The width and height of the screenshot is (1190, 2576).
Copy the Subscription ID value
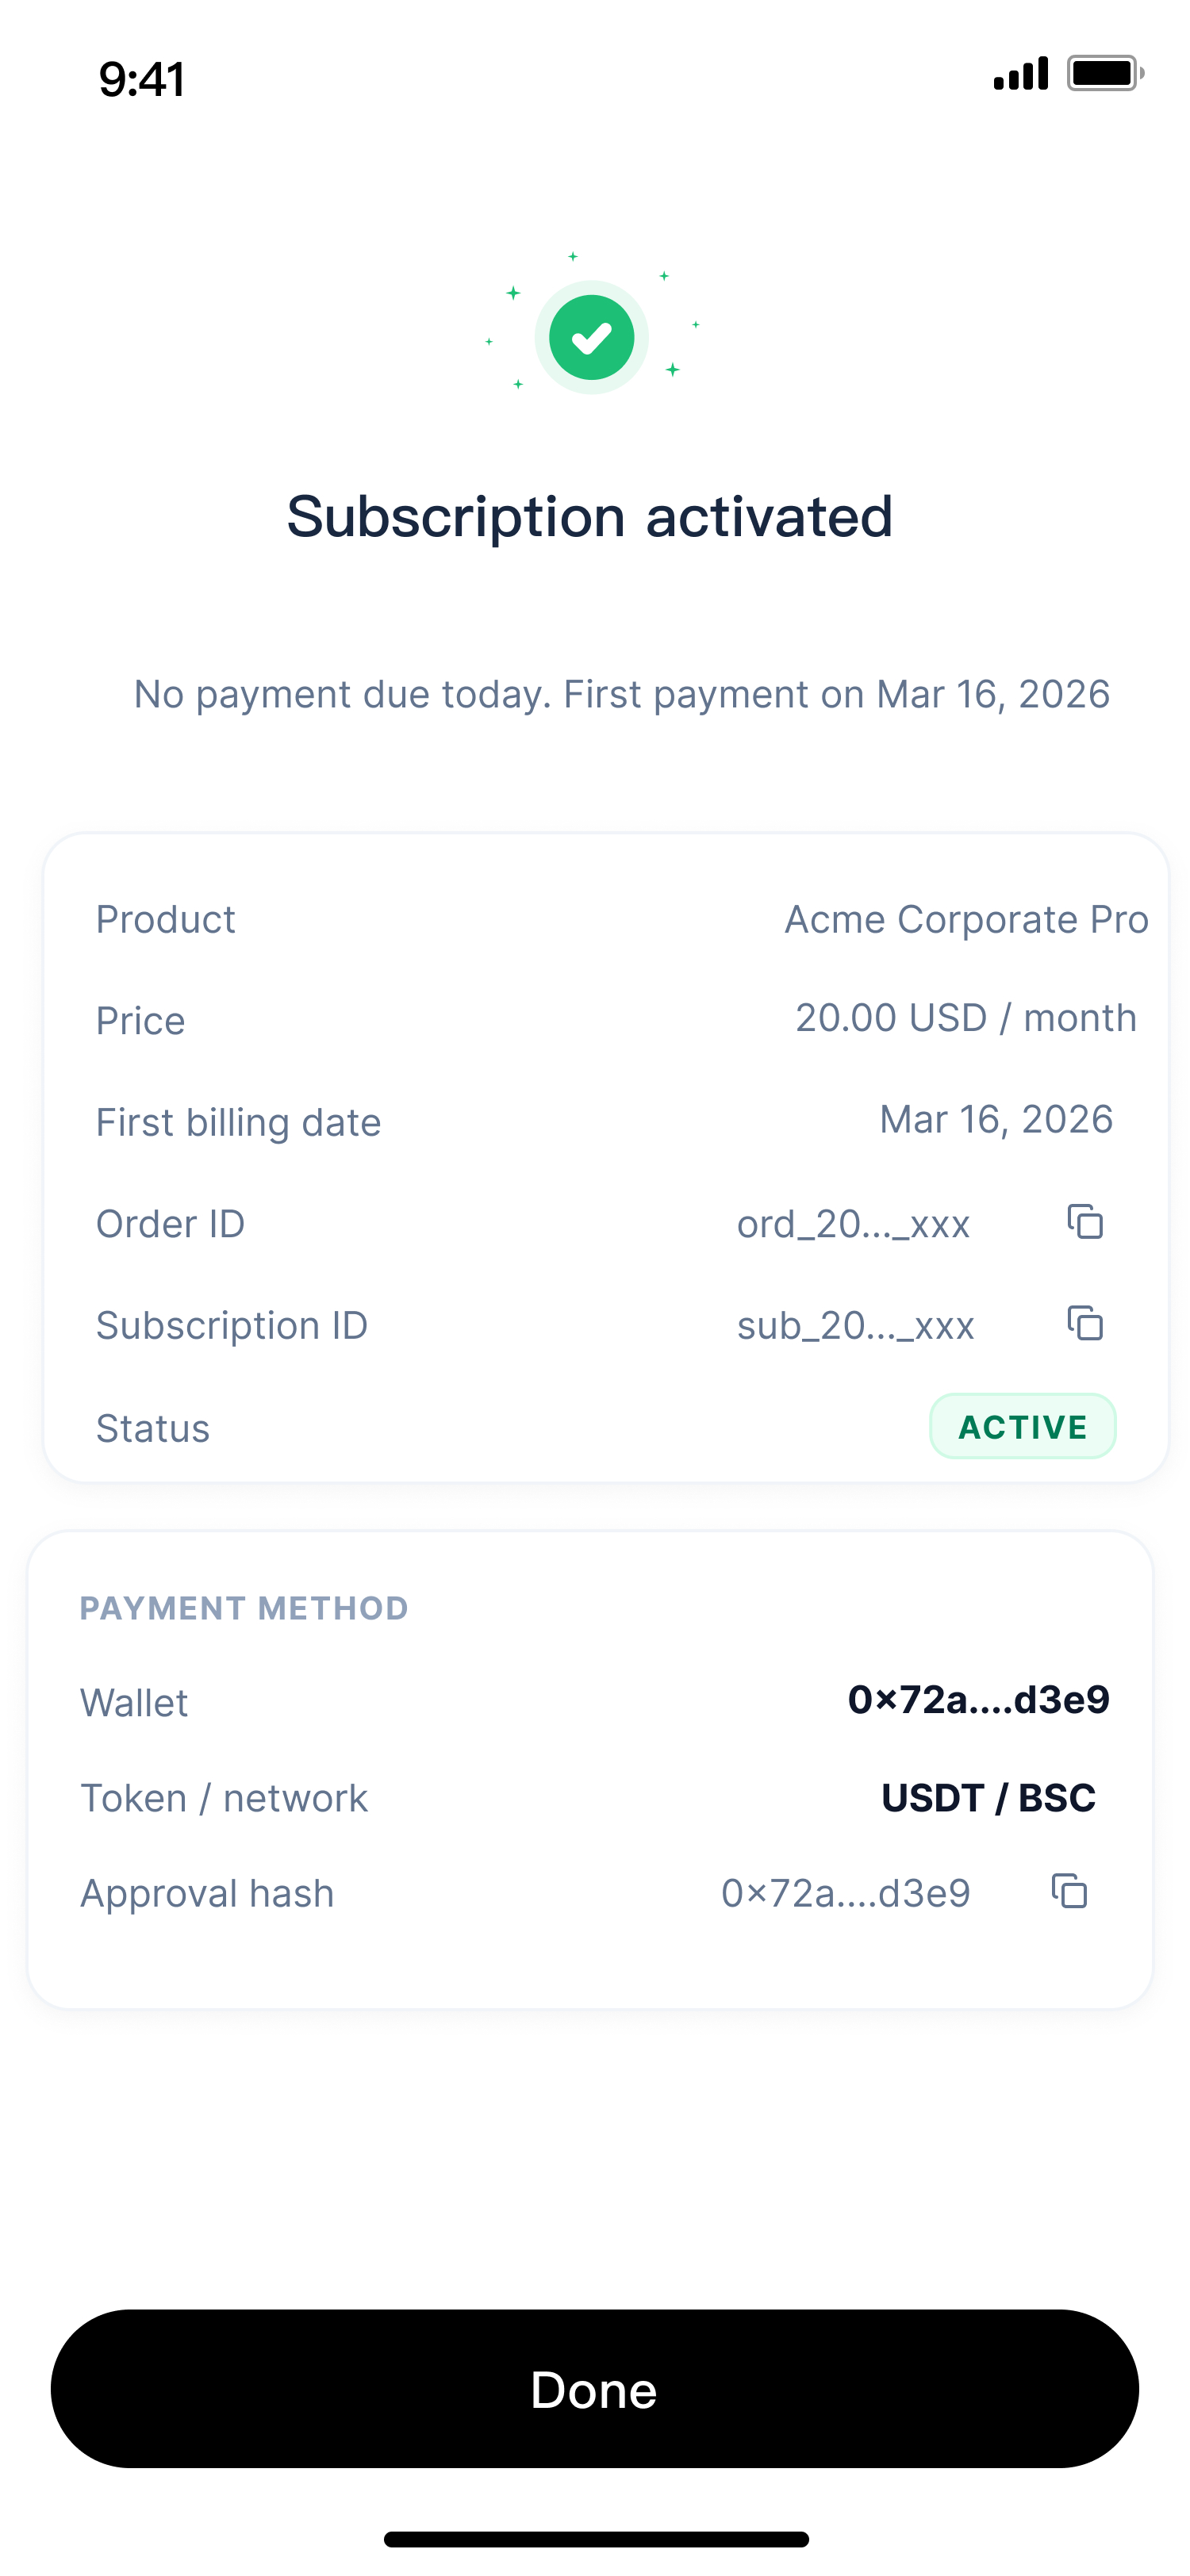[1085, 1324]
